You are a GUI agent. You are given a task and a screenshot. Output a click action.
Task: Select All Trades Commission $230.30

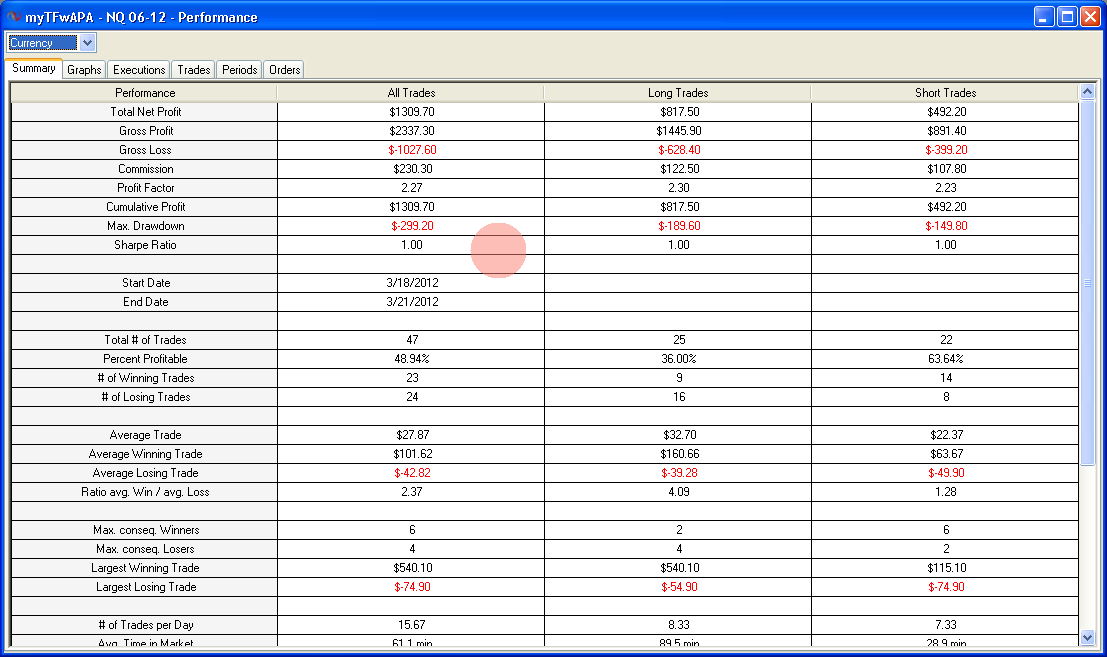(x=412, y=169)
